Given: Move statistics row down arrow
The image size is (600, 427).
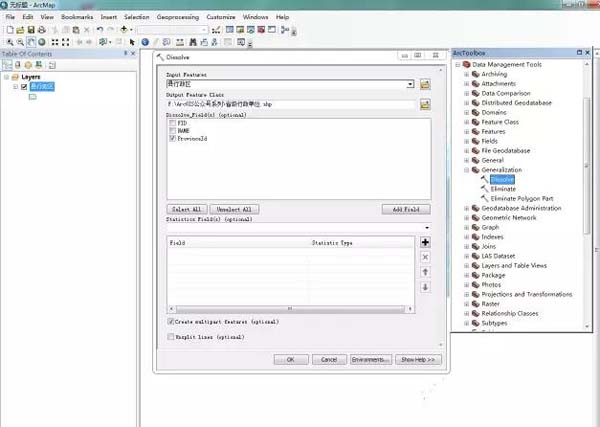Looking at the screenshot, I should coord(425,287).
